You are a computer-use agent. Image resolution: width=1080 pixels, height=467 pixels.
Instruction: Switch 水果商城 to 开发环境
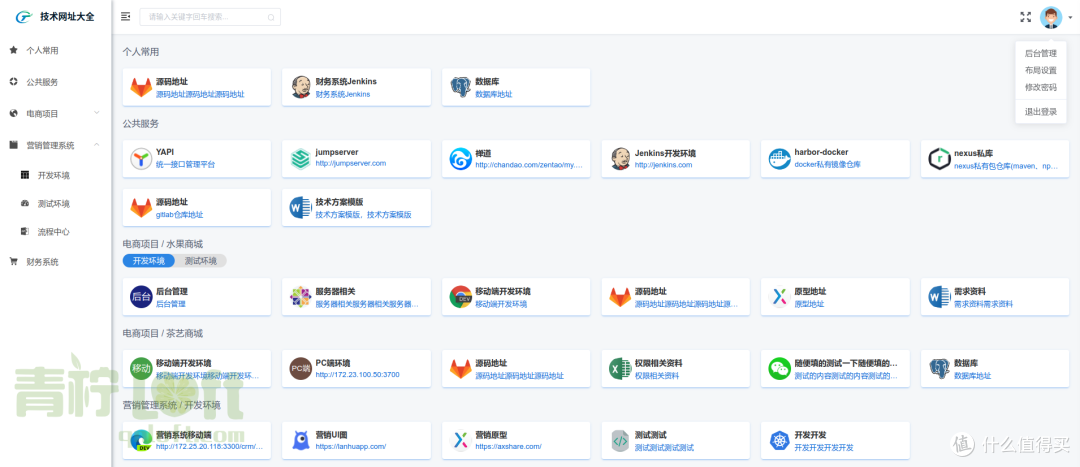coord(149,261)
